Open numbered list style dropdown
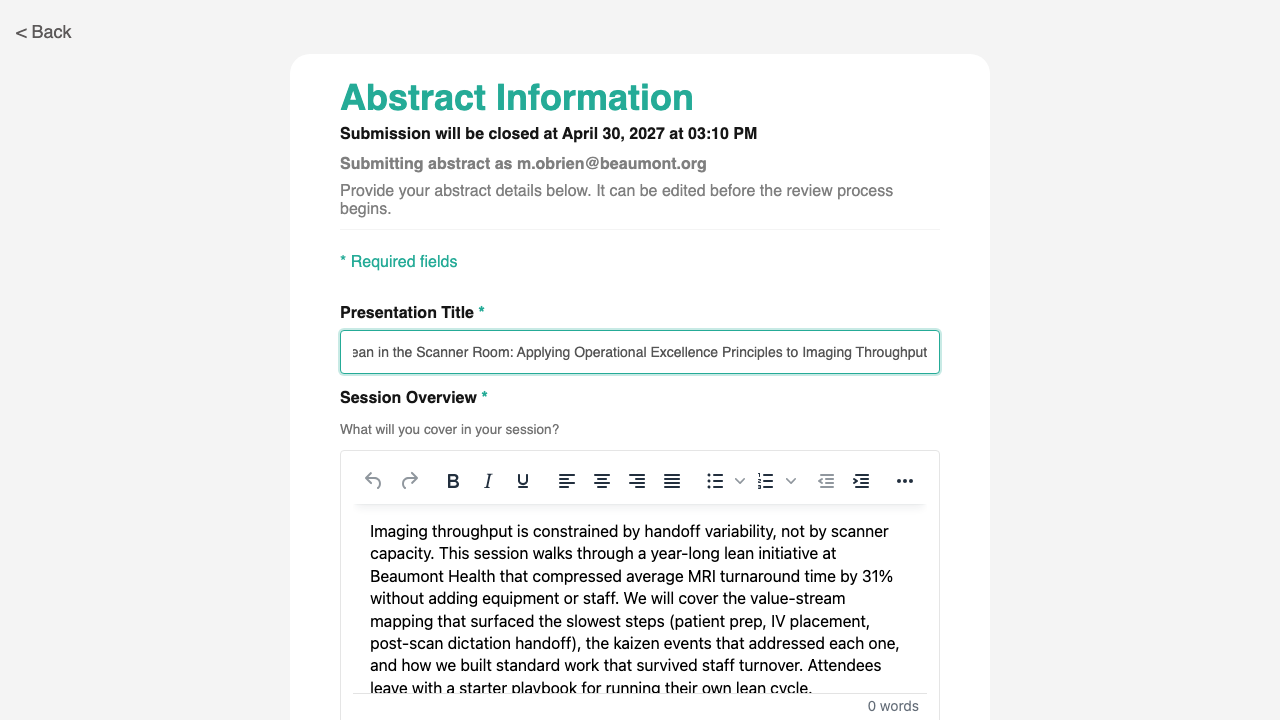 tap(791, 481)
